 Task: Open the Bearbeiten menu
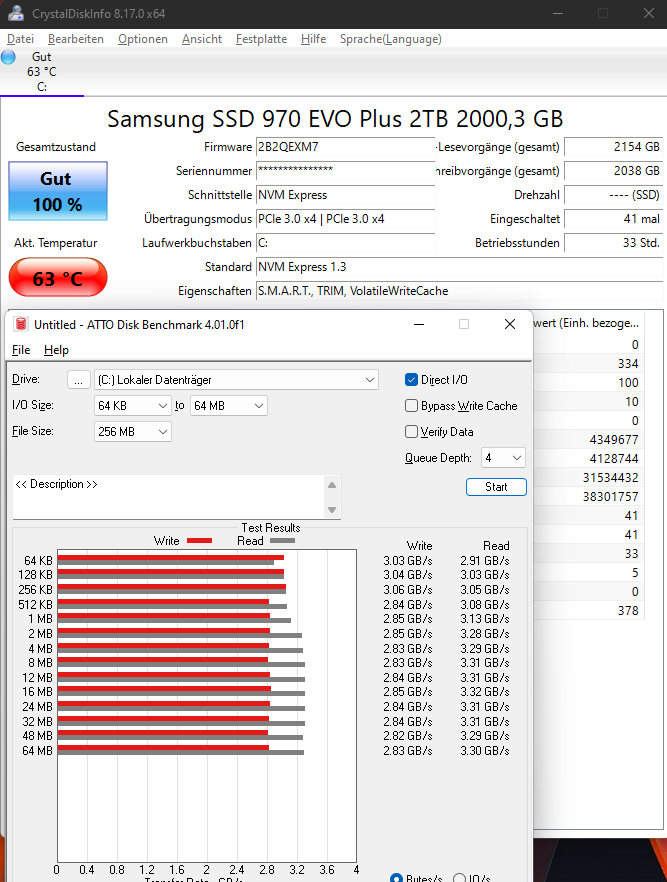(x=76, y=39)
